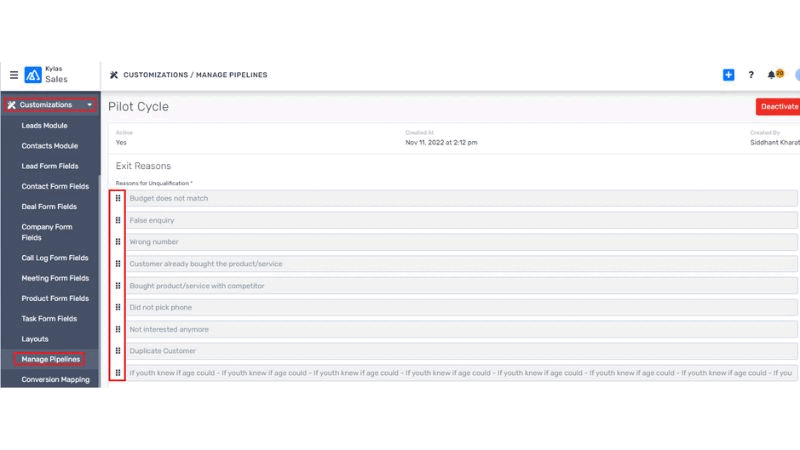Open Layouts in the sidebar

coord(35,339)
